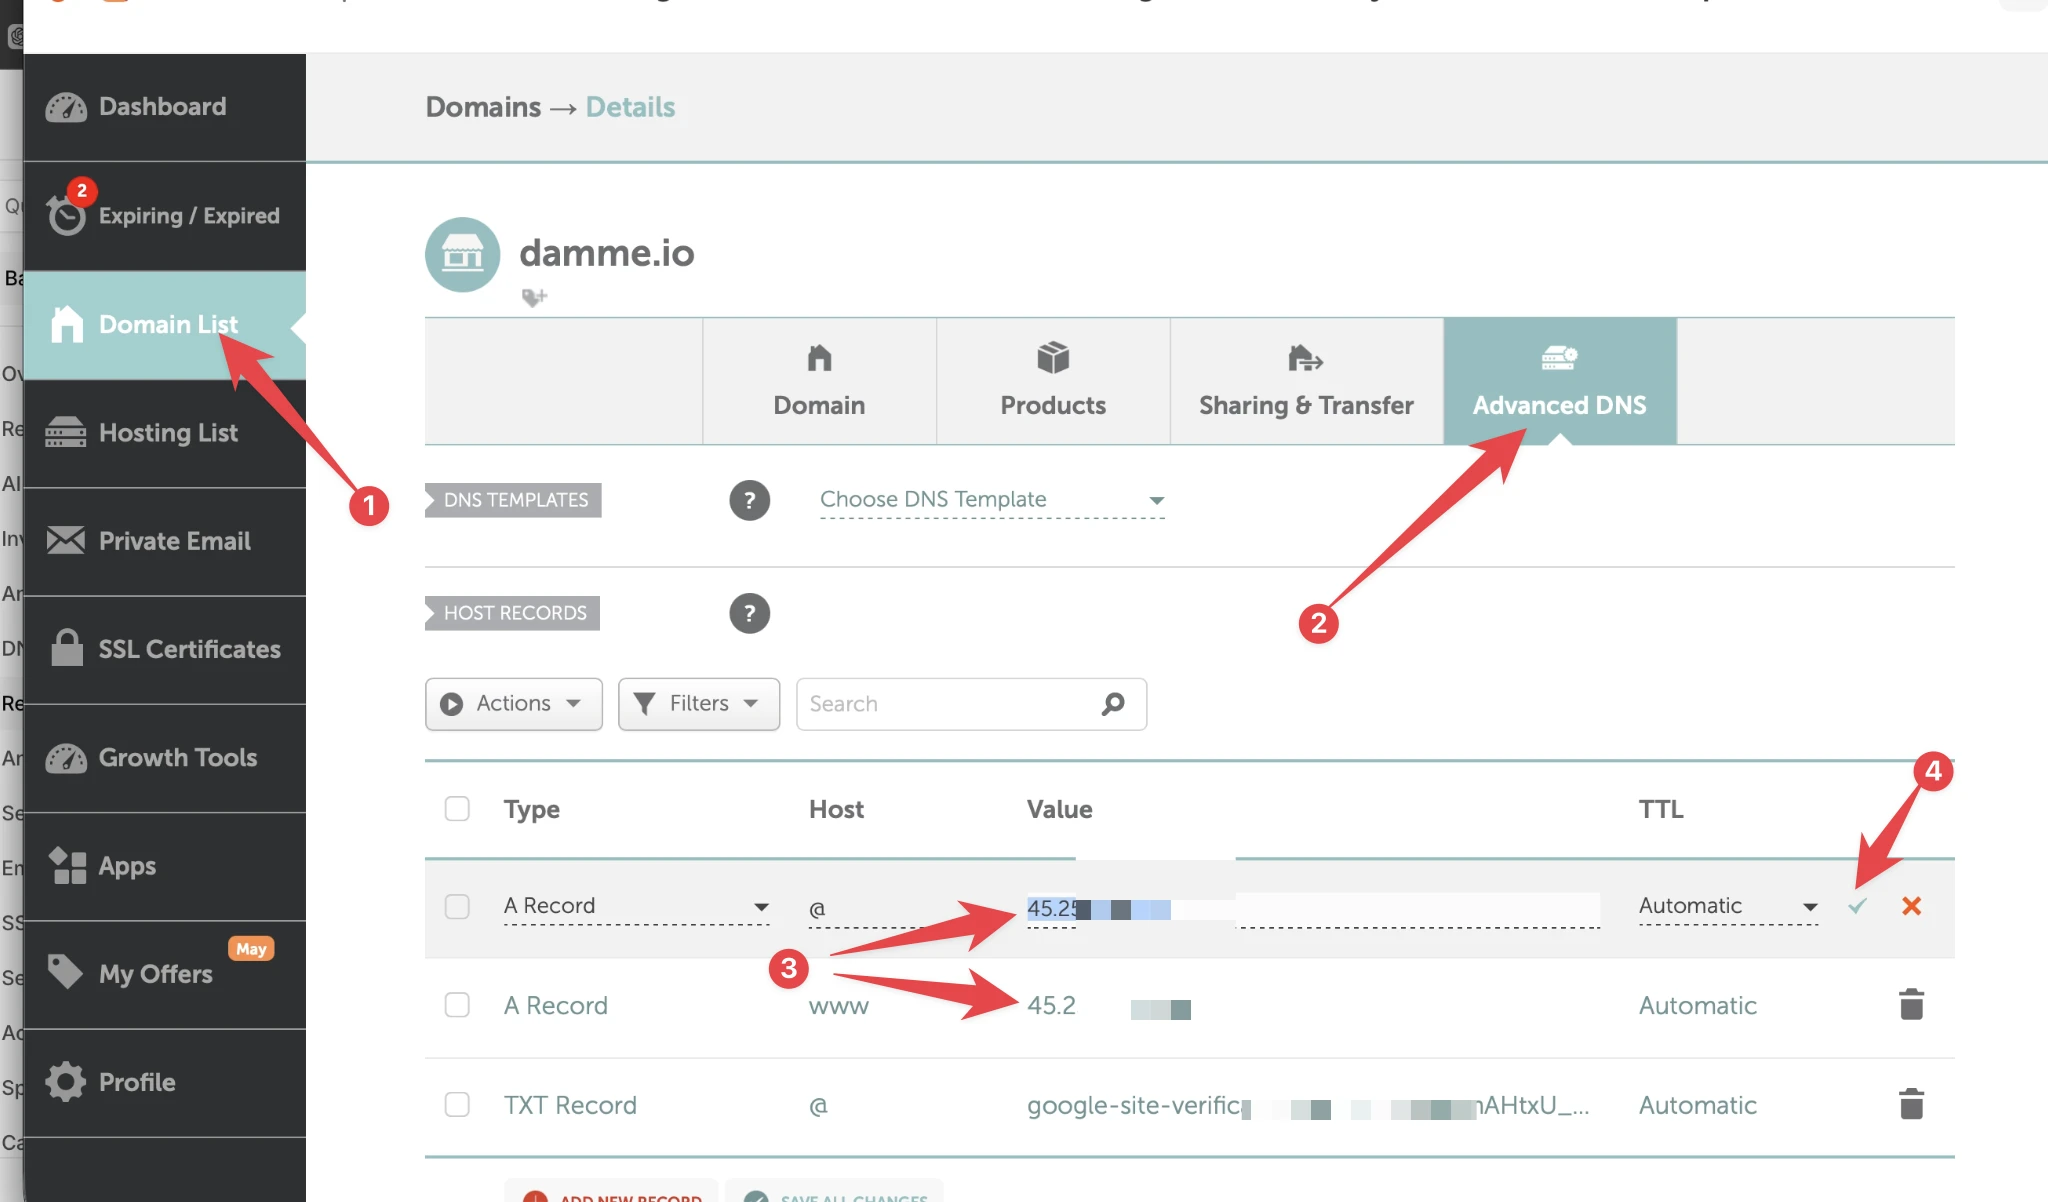Go to Domain List in sidebar
This screenshot has width=2048, height=1202.
(x=164, y=324)
